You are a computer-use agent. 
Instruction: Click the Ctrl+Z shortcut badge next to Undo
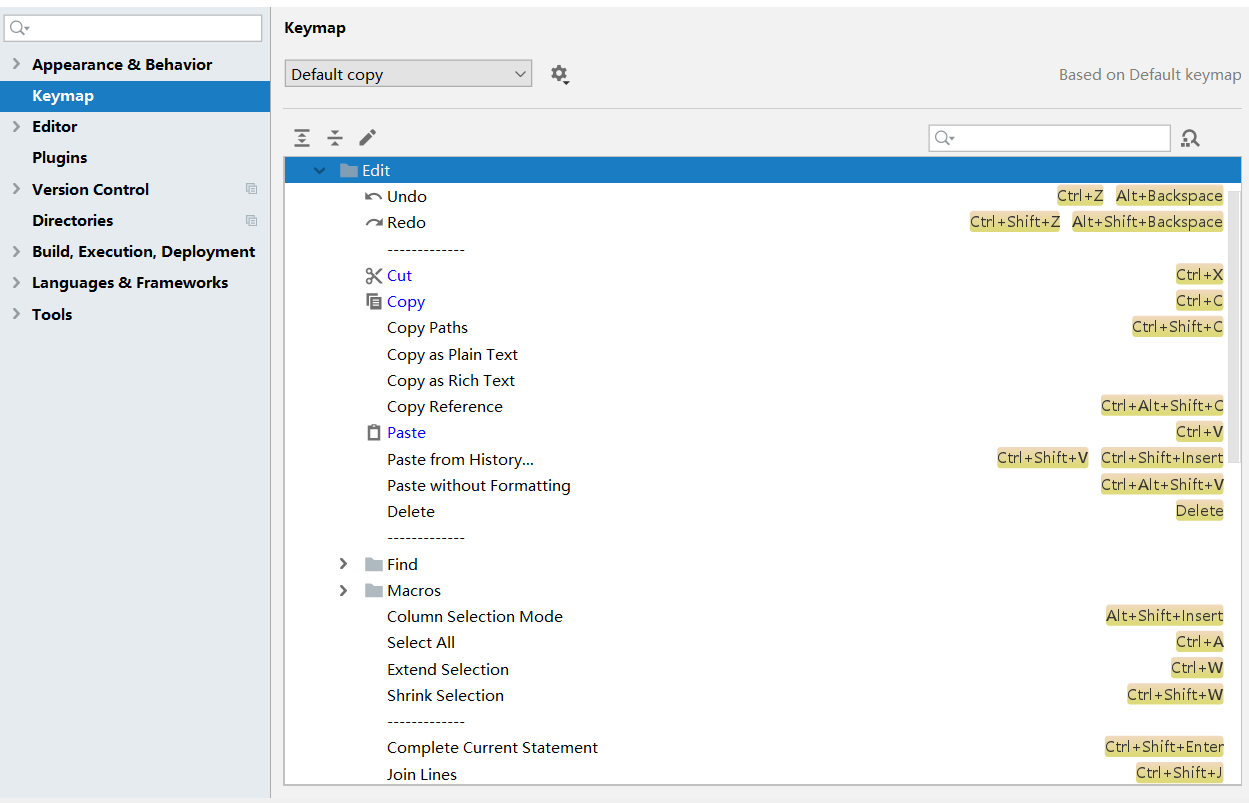tap(1080, 196)
